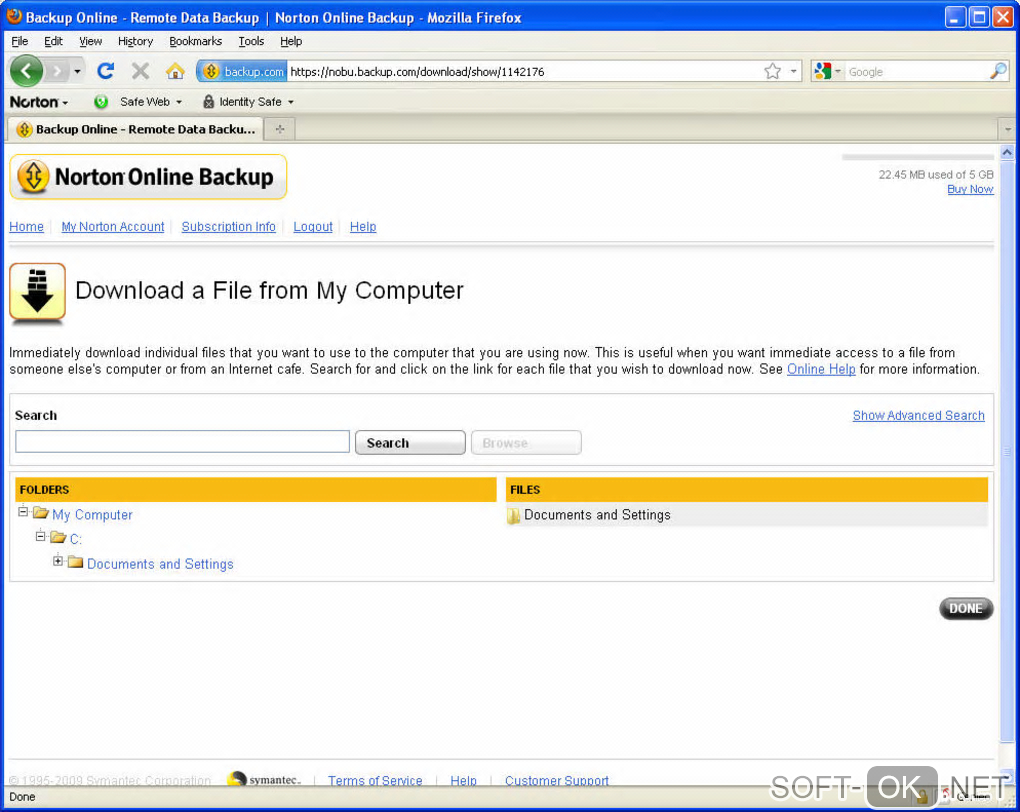1020x812 pixels.
Task: Click the backup.com site identity badge
Action: 243,72
